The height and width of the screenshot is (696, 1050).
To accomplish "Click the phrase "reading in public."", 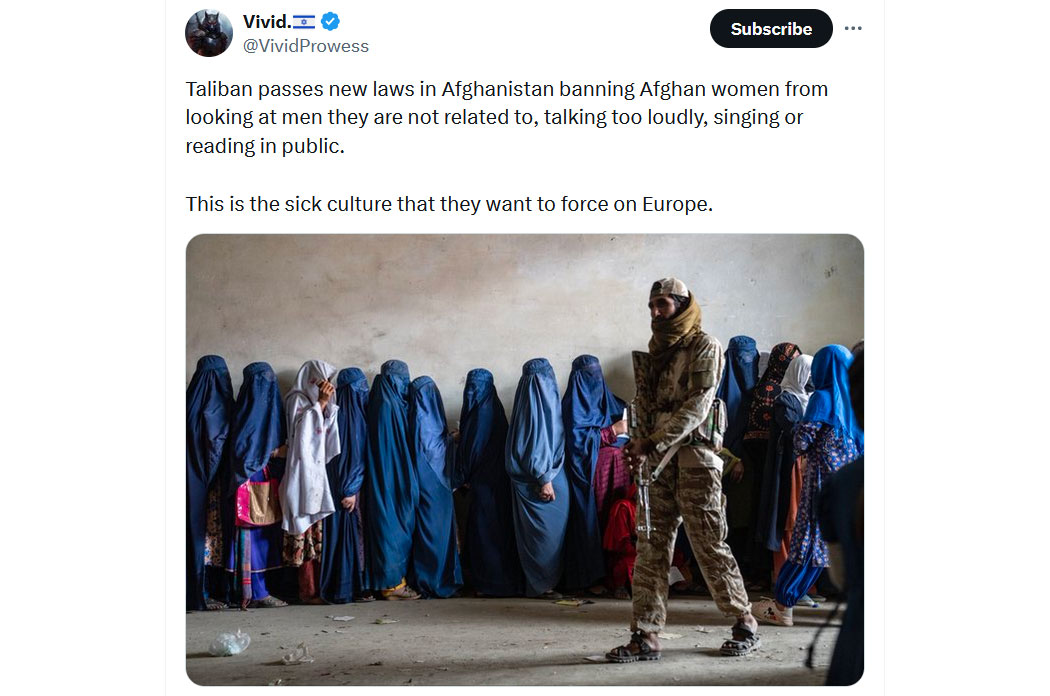I will [x=265, y=147].
